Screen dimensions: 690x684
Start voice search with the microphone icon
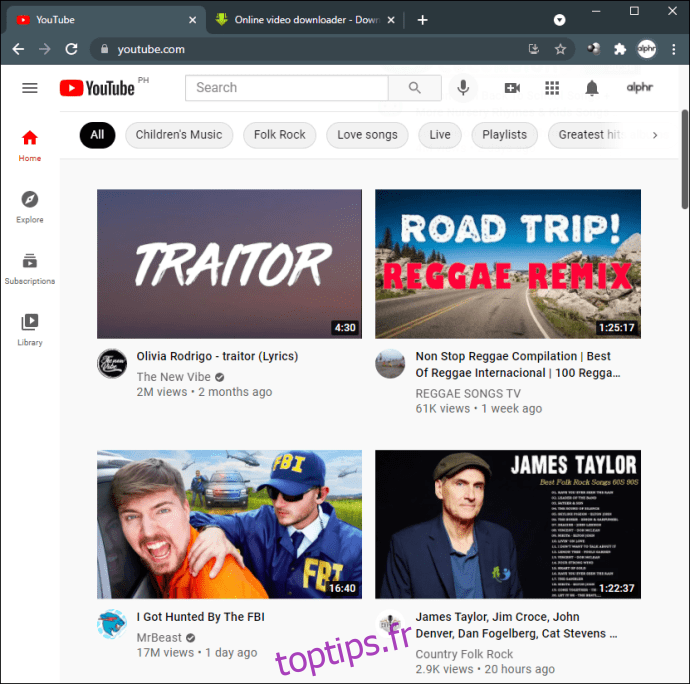pos(463,88)
